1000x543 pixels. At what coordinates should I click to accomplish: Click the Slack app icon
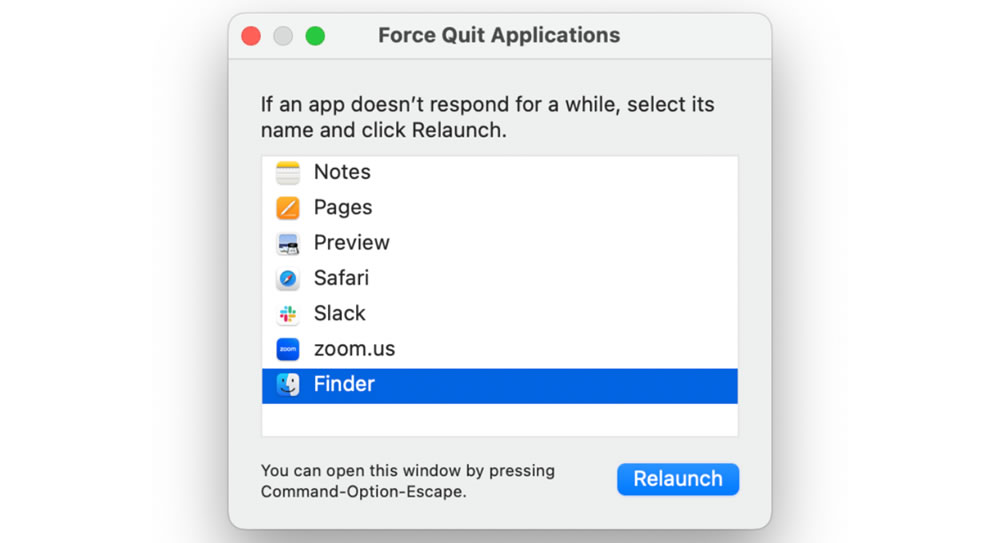point(288,314)
